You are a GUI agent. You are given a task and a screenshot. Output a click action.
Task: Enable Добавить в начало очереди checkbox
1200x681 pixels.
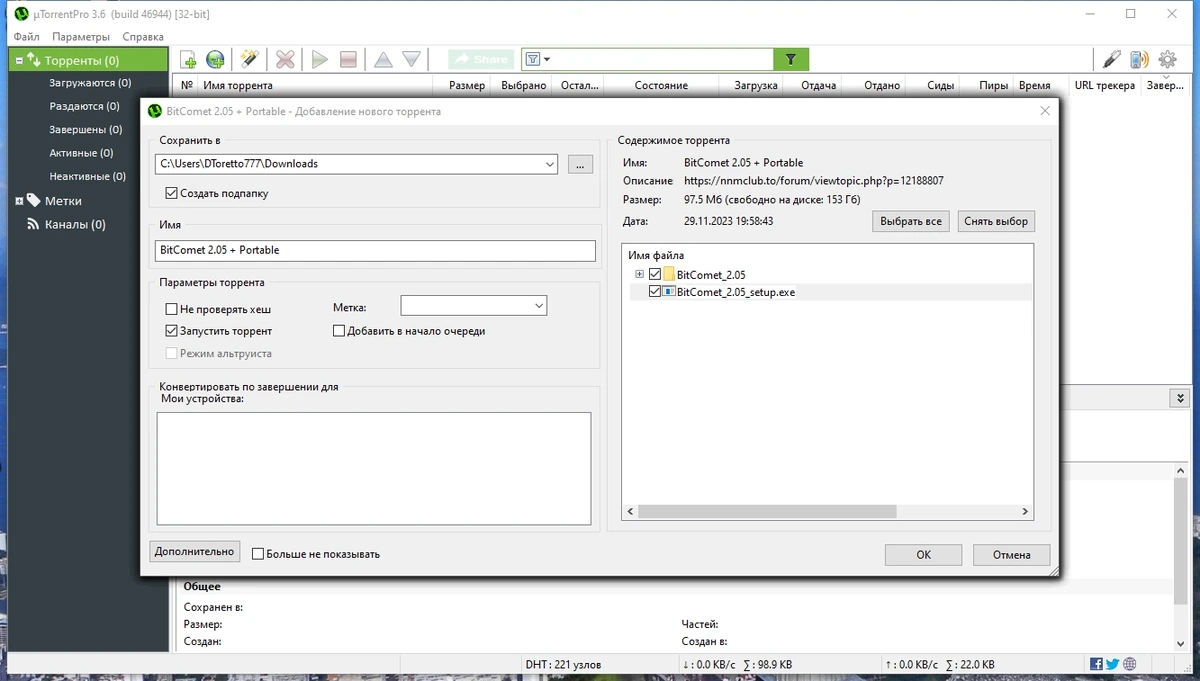(x=339, y=330)
